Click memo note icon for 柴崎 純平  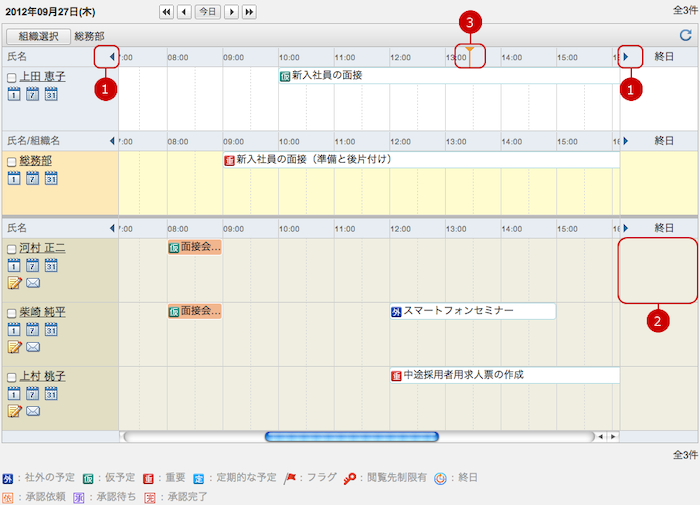coord(14,347)
